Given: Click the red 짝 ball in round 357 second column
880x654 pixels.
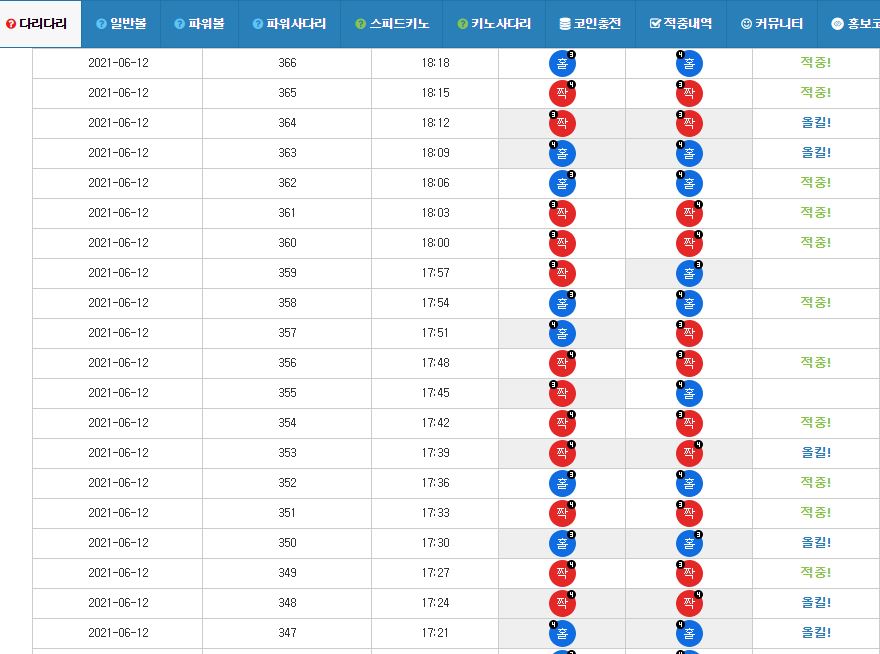Looking at the screenshot, I should click(689, 333).
